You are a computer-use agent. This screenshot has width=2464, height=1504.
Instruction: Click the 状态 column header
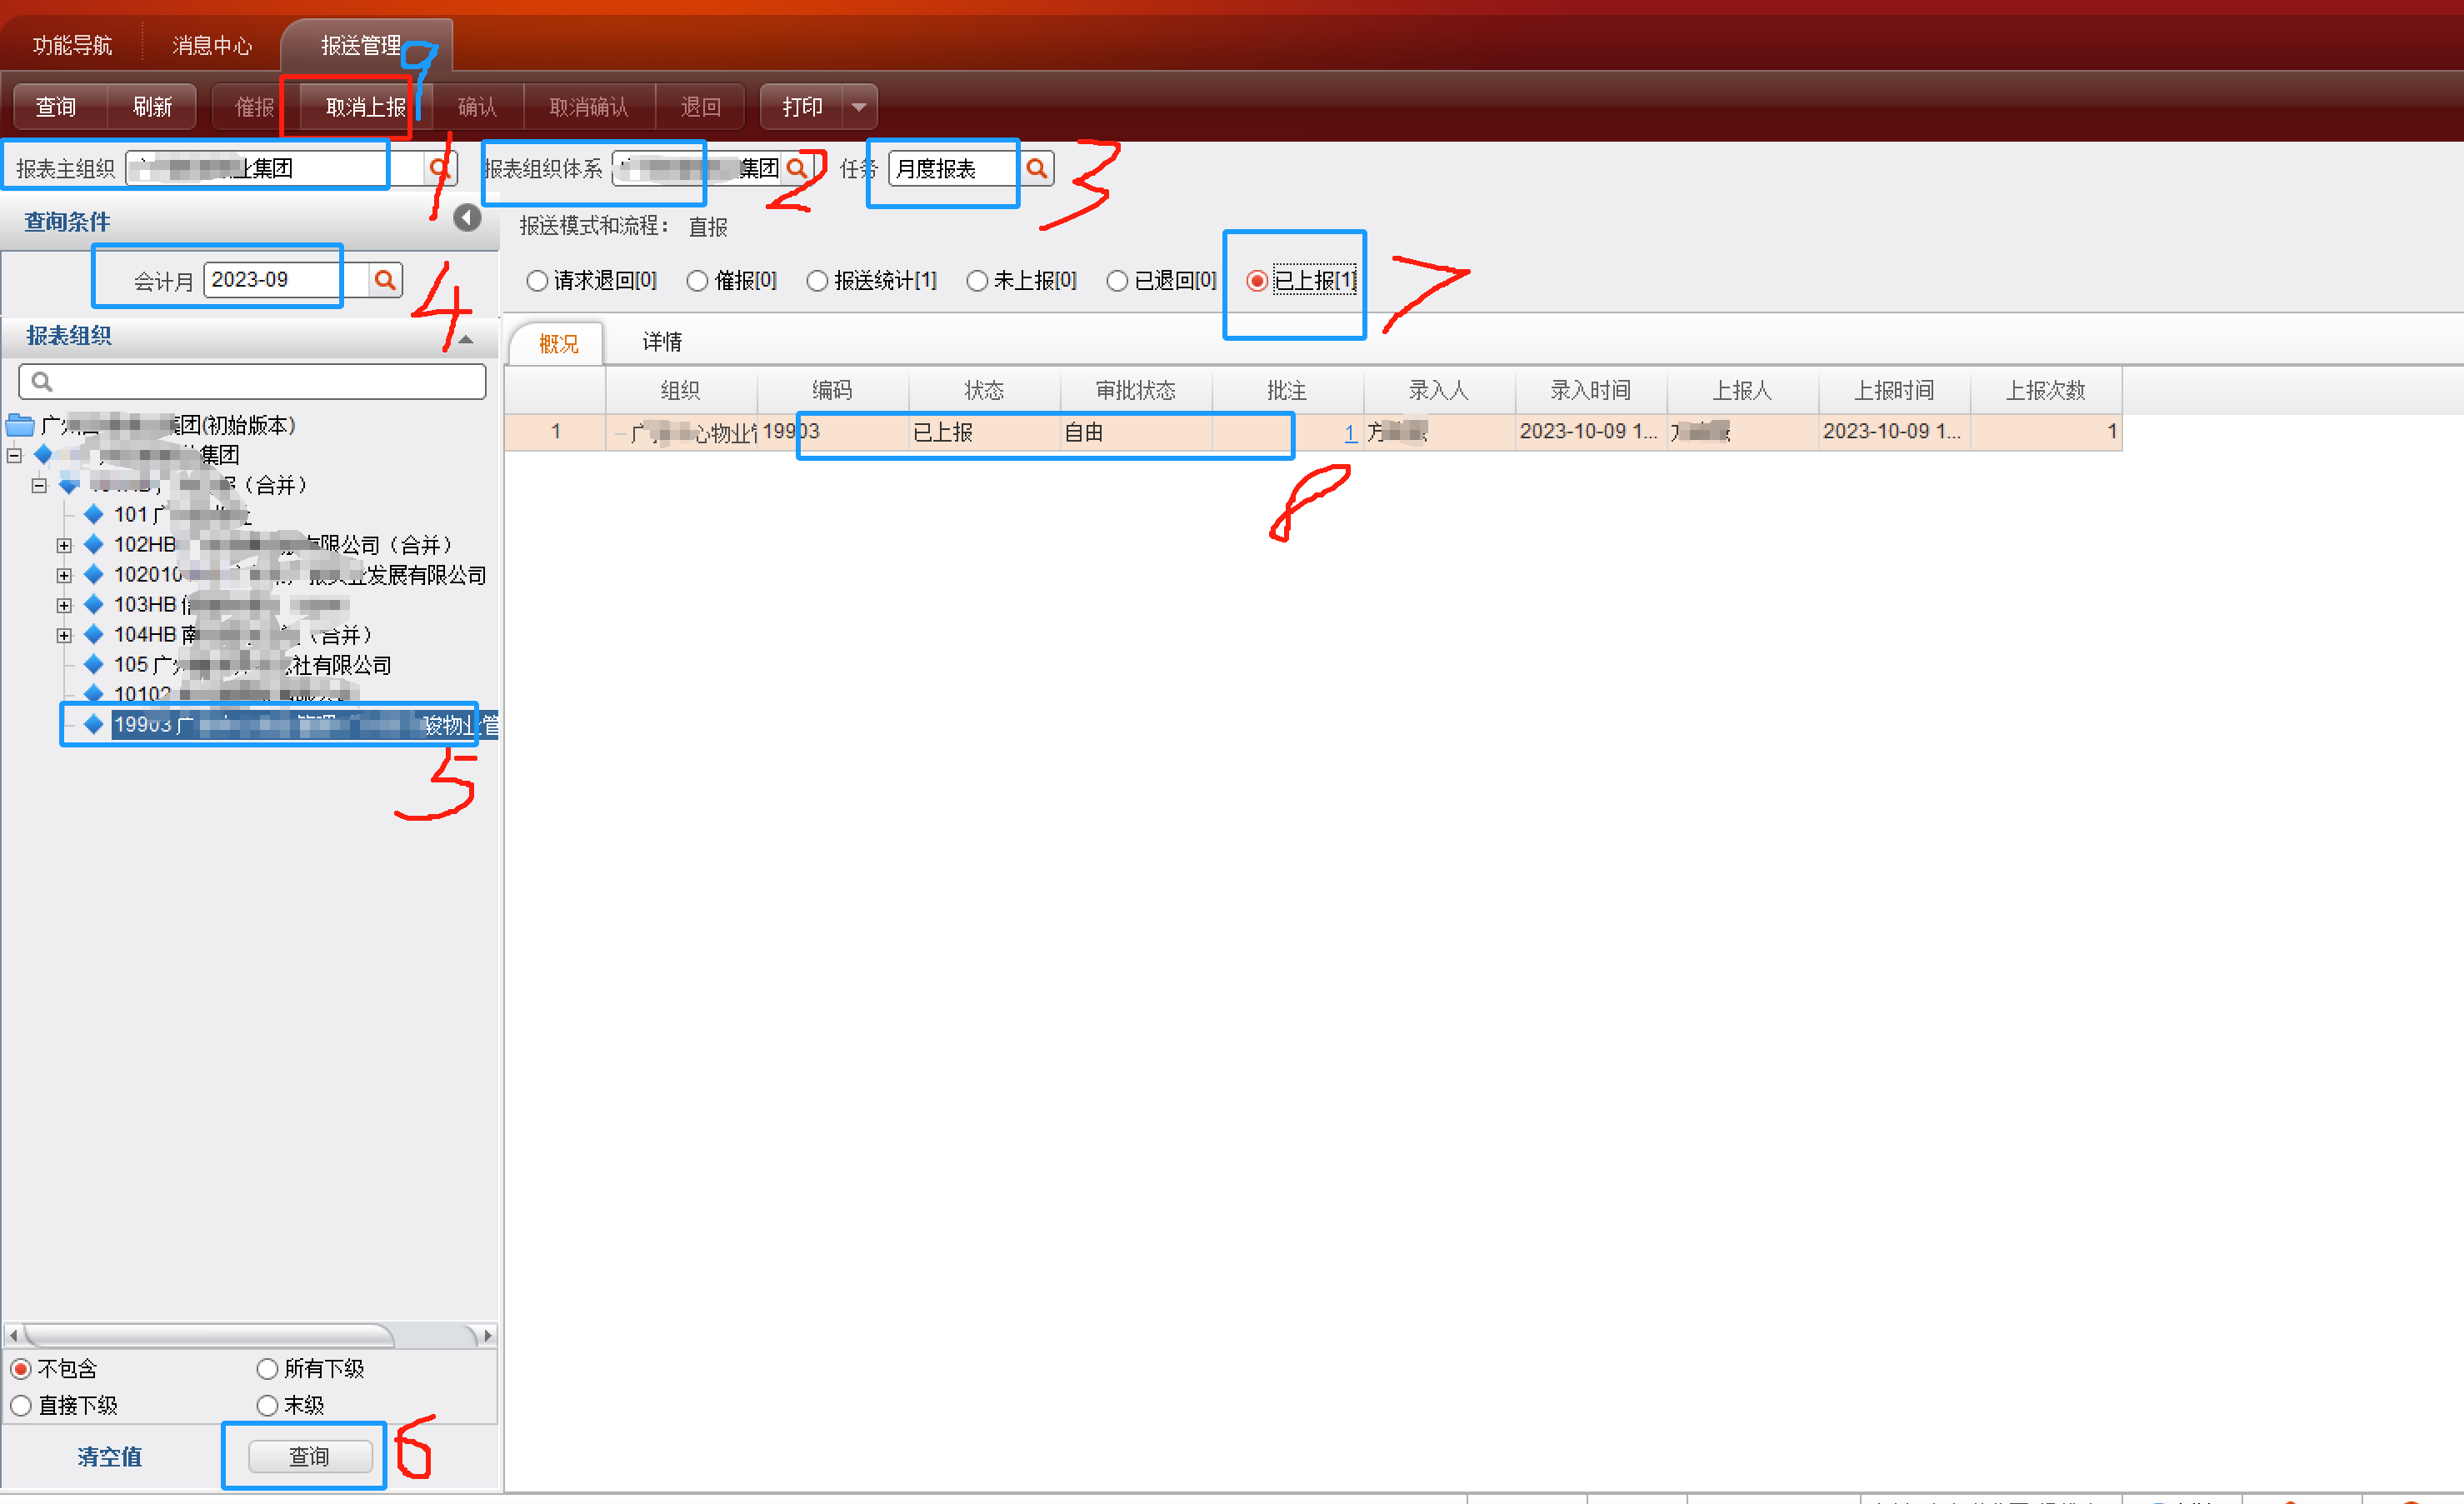pos(984,390)
